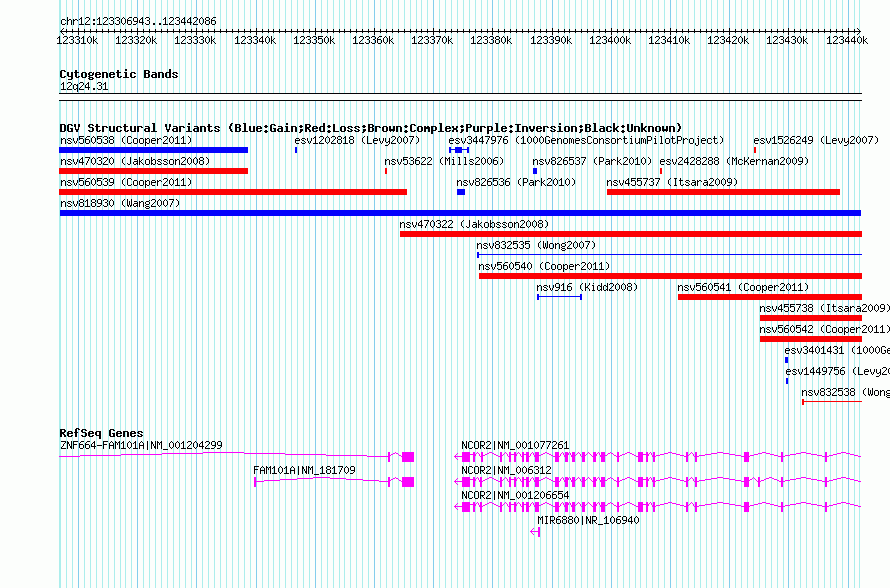890x588 pixels.
Task: Click the DGV Structural Variants track title
Action: point(371,128)
